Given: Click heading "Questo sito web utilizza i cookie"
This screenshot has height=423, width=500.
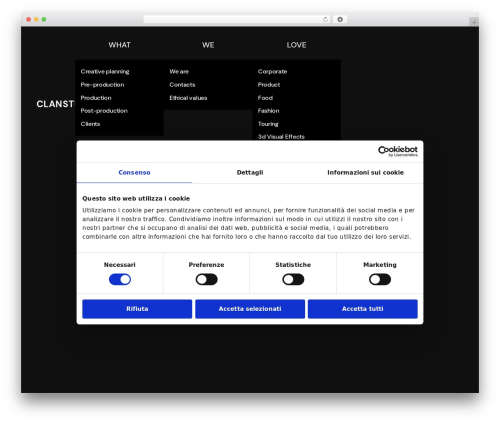Looking at the screenshot, I should click(136, 198).
